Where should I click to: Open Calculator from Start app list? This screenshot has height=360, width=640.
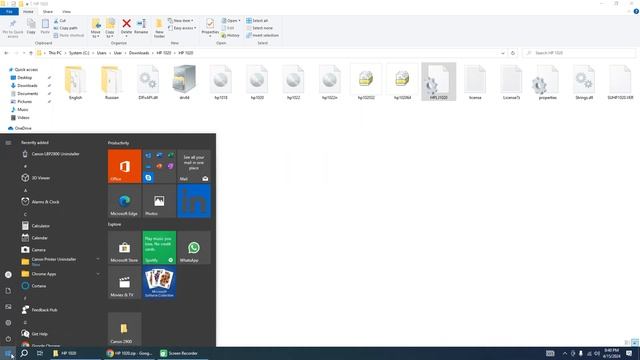coord(40,226)
